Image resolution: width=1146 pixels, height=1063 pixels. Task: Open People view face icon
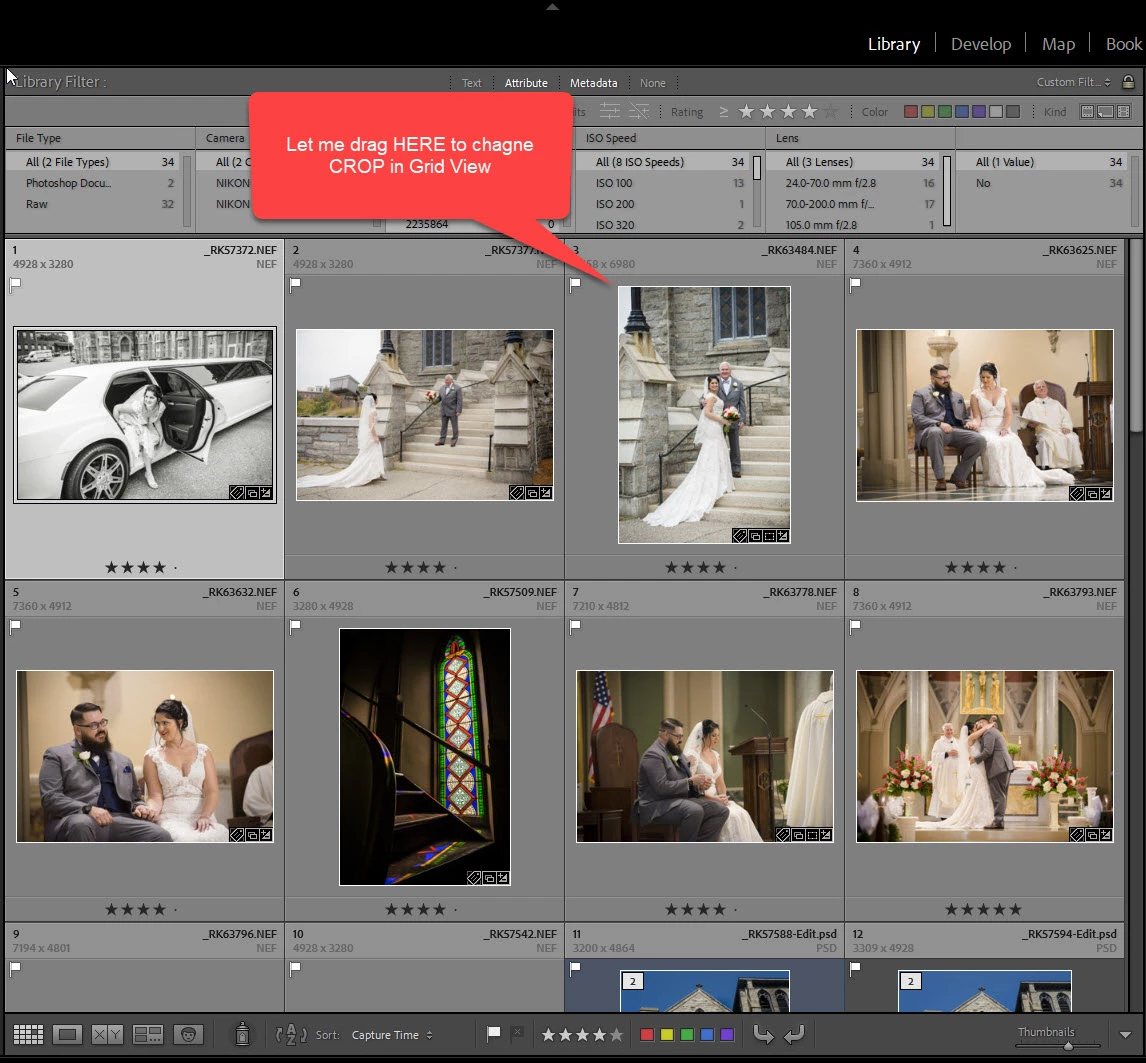[x=188, y=1034]
